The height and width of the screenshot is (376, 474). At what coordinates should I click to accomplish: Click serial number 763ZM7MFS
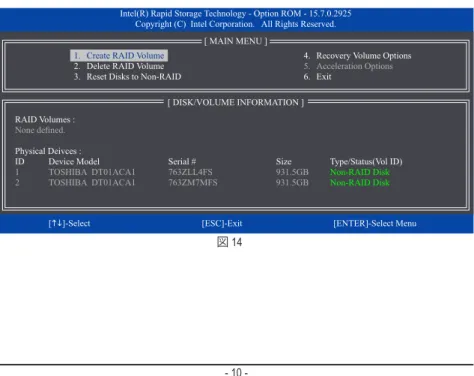point(193,183)
